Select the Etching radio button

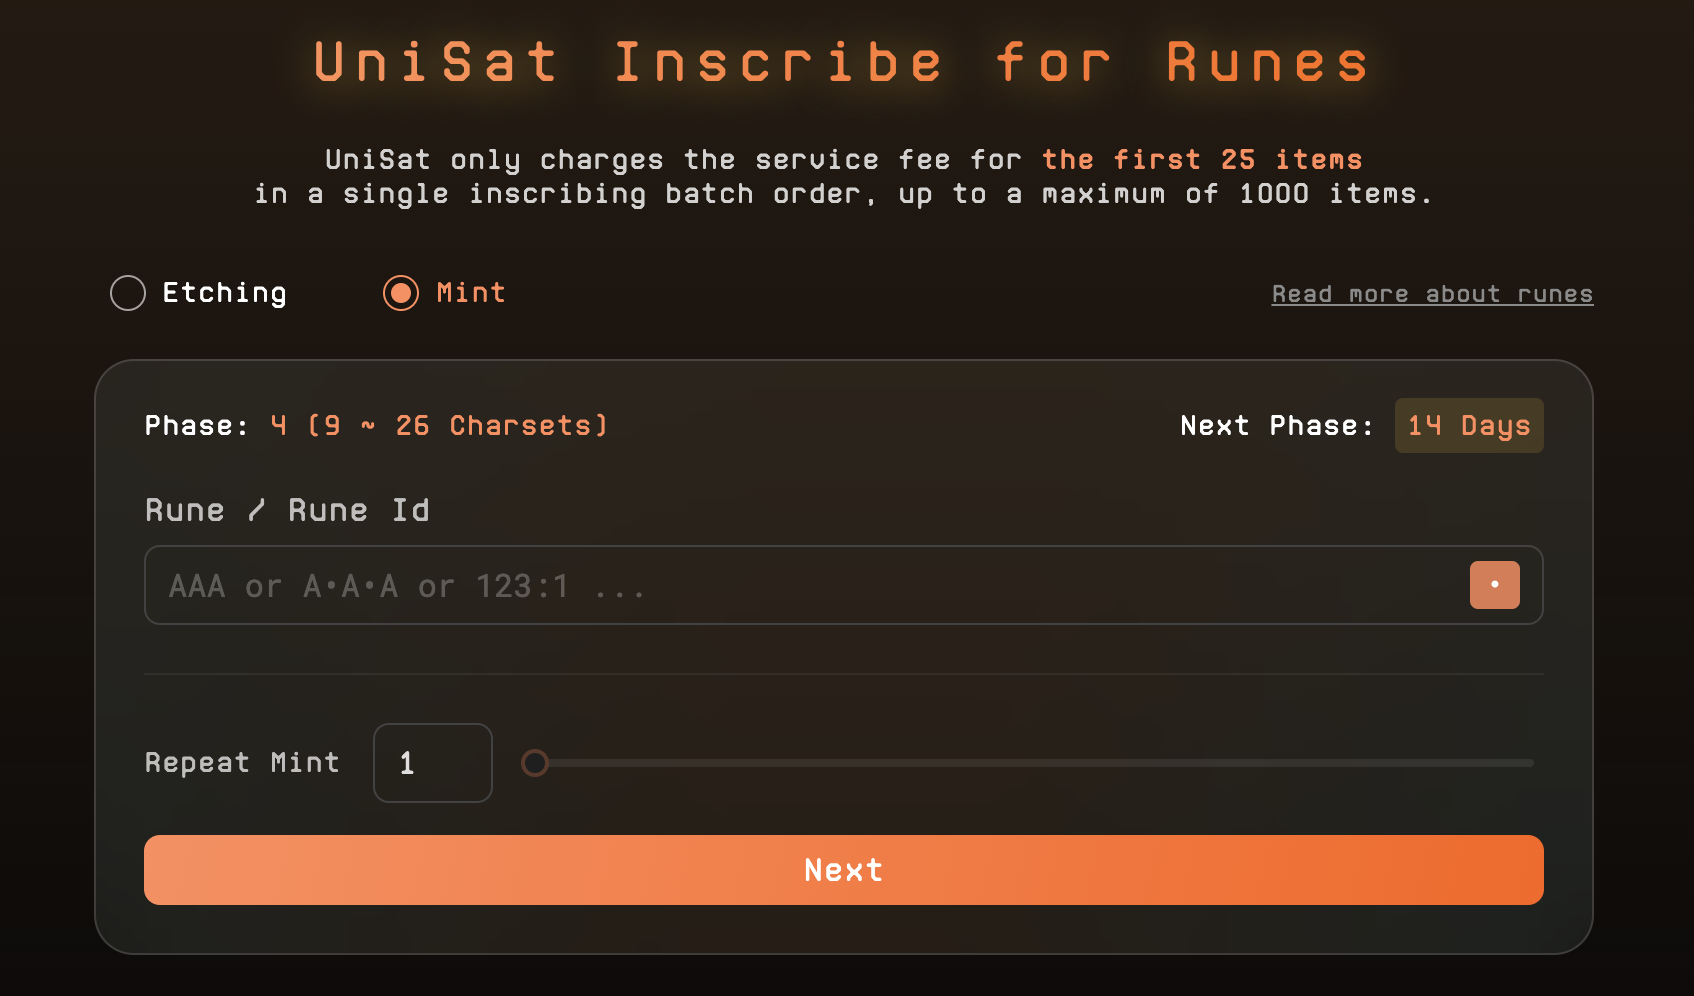click(x=128, y=293)
